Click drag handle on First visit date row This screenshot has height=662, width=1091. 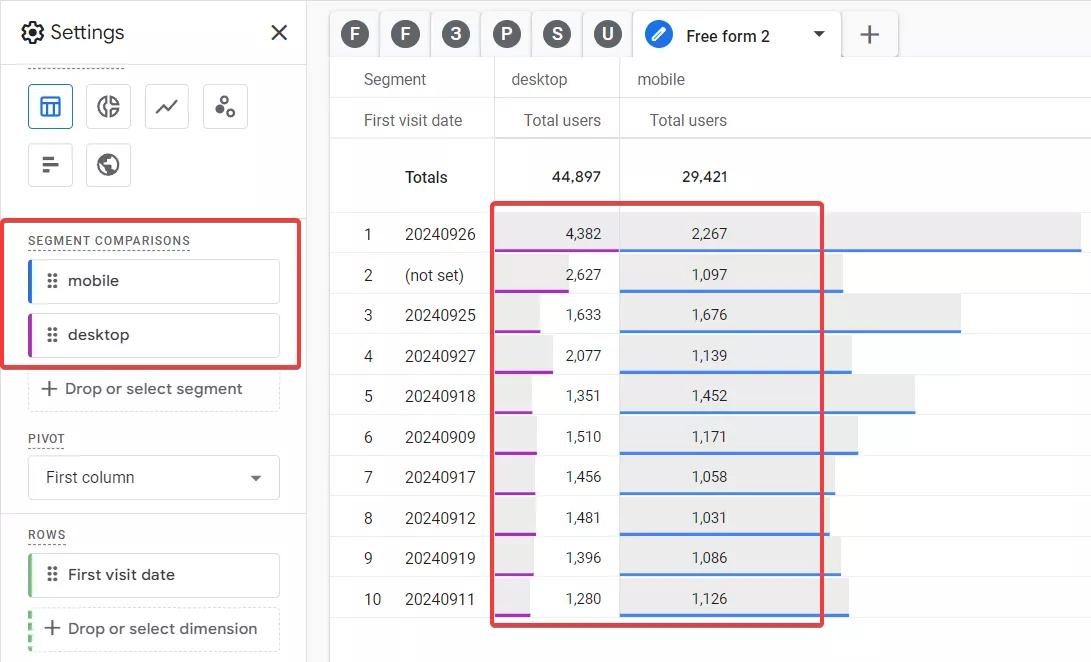(x=52, y=574)
